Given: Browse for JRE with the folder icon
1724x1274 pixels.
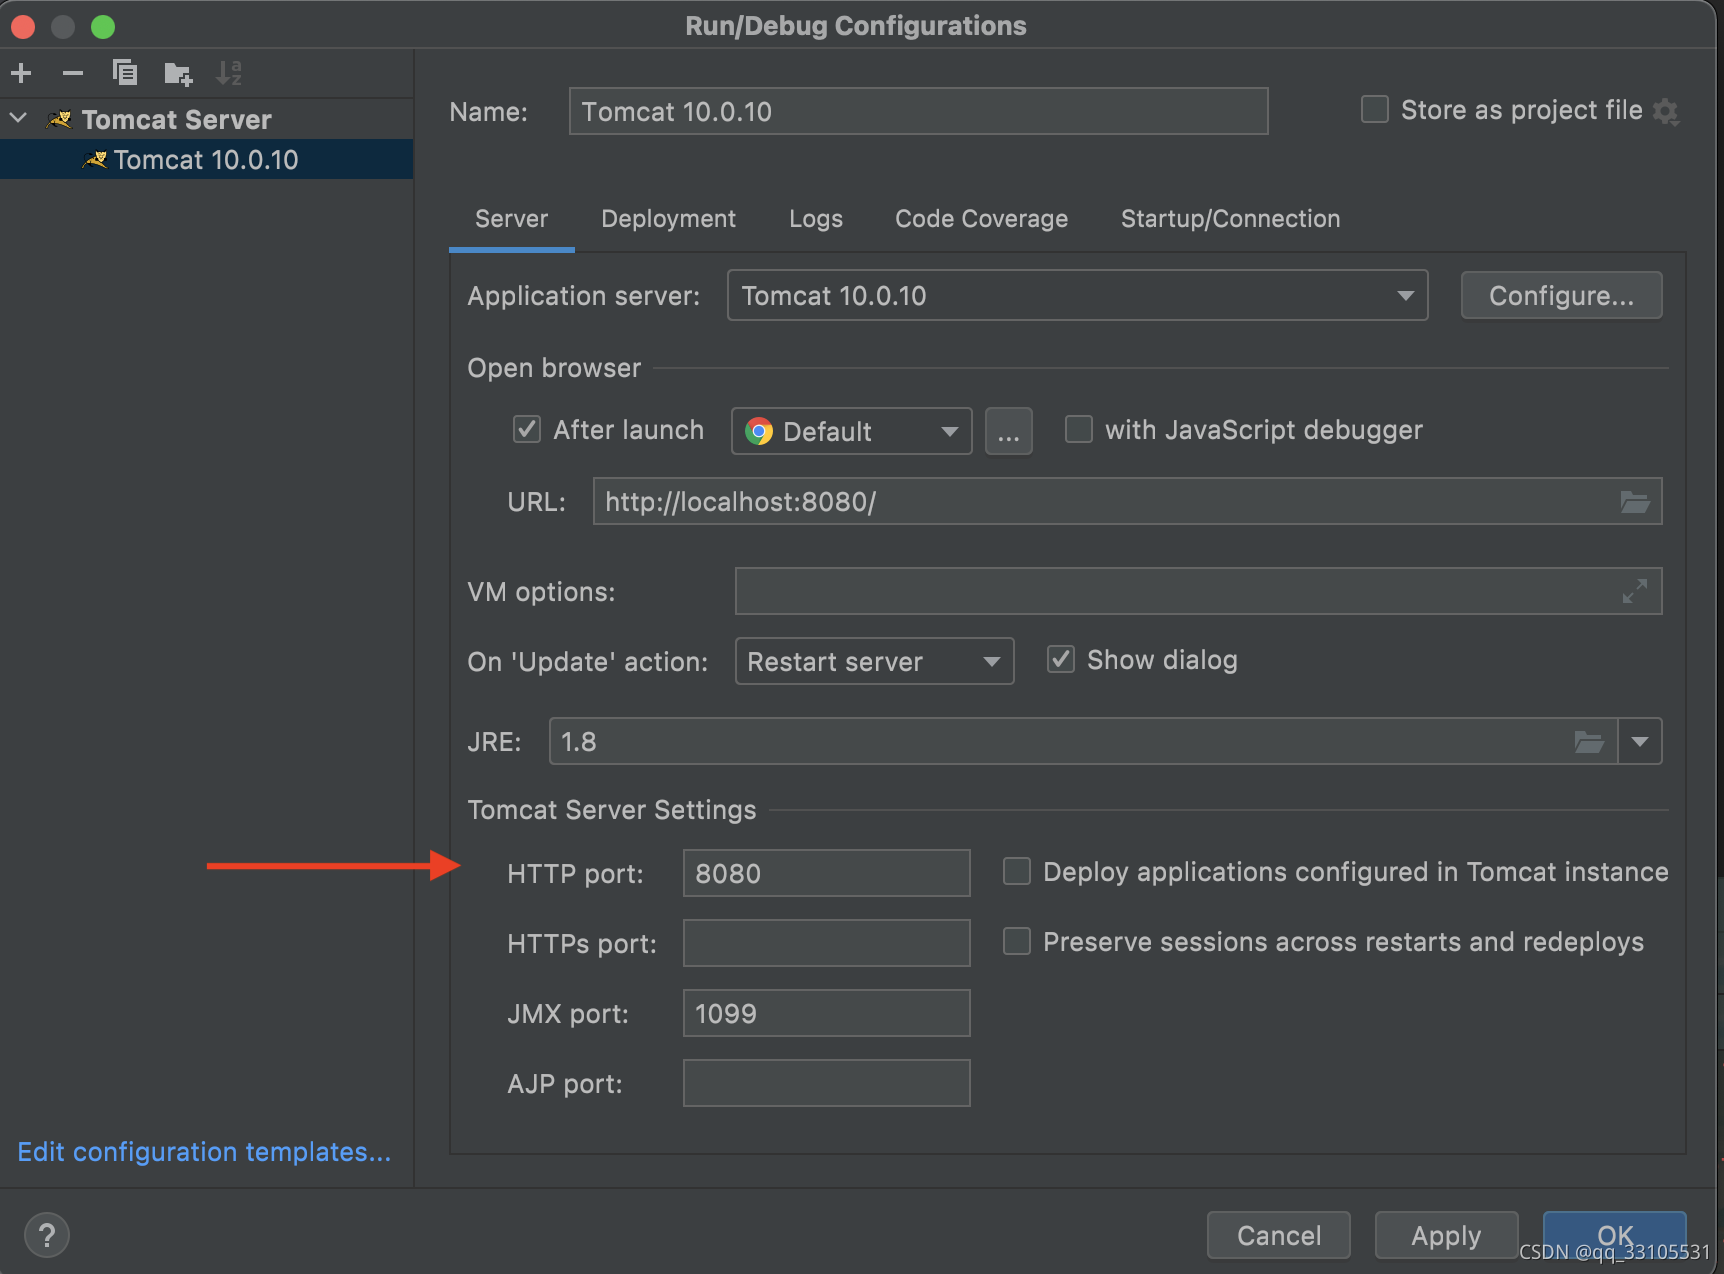Looking at the screenshot, I should tap(1589, 742).
